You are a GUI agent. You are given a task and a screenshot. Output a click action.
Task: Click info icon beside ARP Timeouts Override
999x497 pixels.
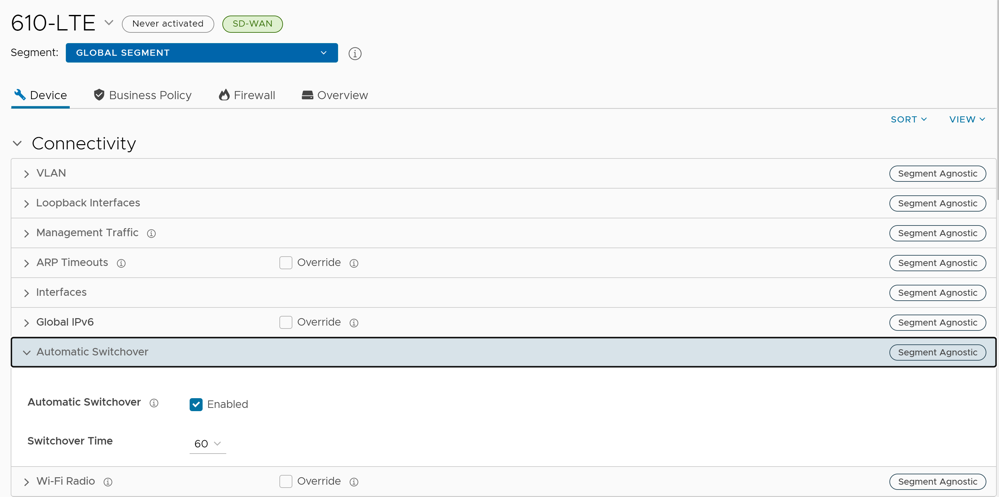pos(354,263)
